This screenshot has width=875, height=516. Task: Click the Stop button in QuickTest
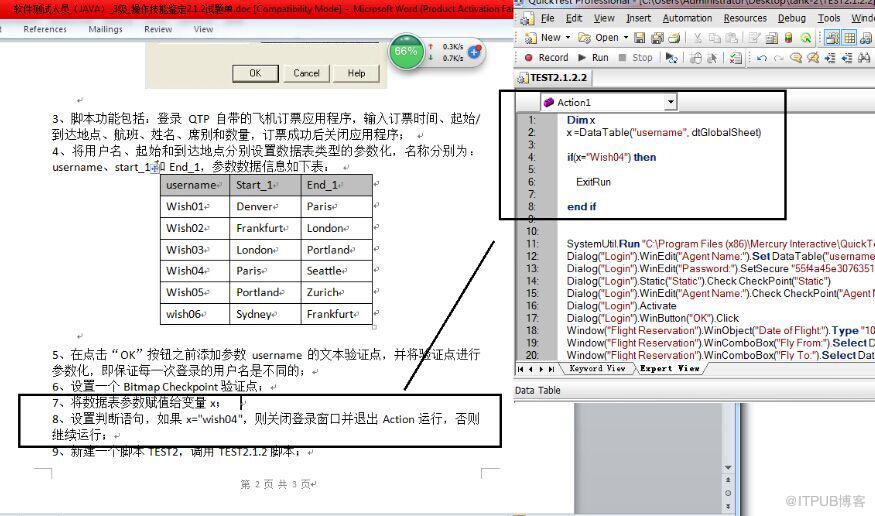click(635, 57)
